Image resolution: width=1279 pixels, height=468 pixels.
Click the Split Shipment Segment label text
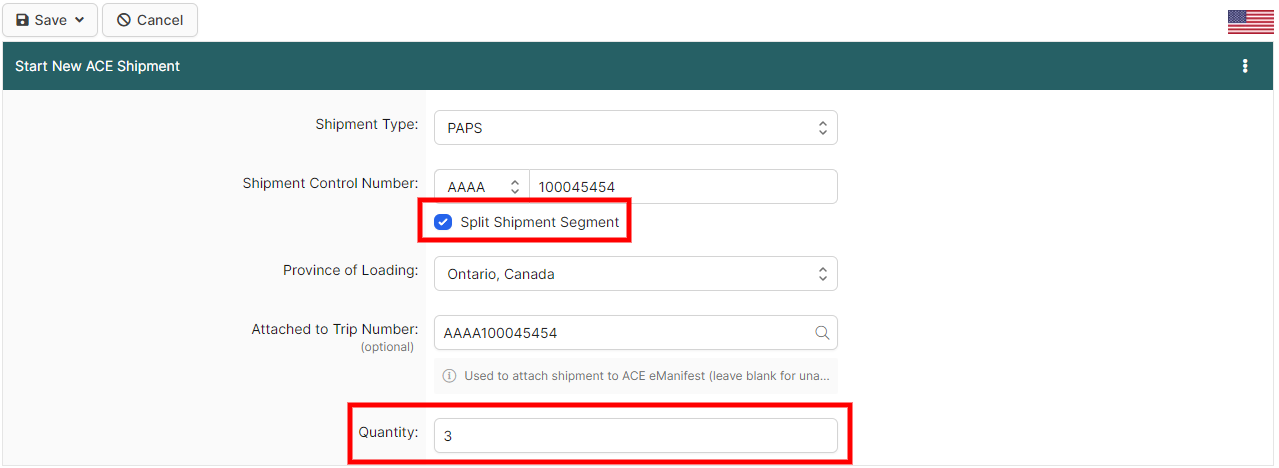click(x=539, y=222)
